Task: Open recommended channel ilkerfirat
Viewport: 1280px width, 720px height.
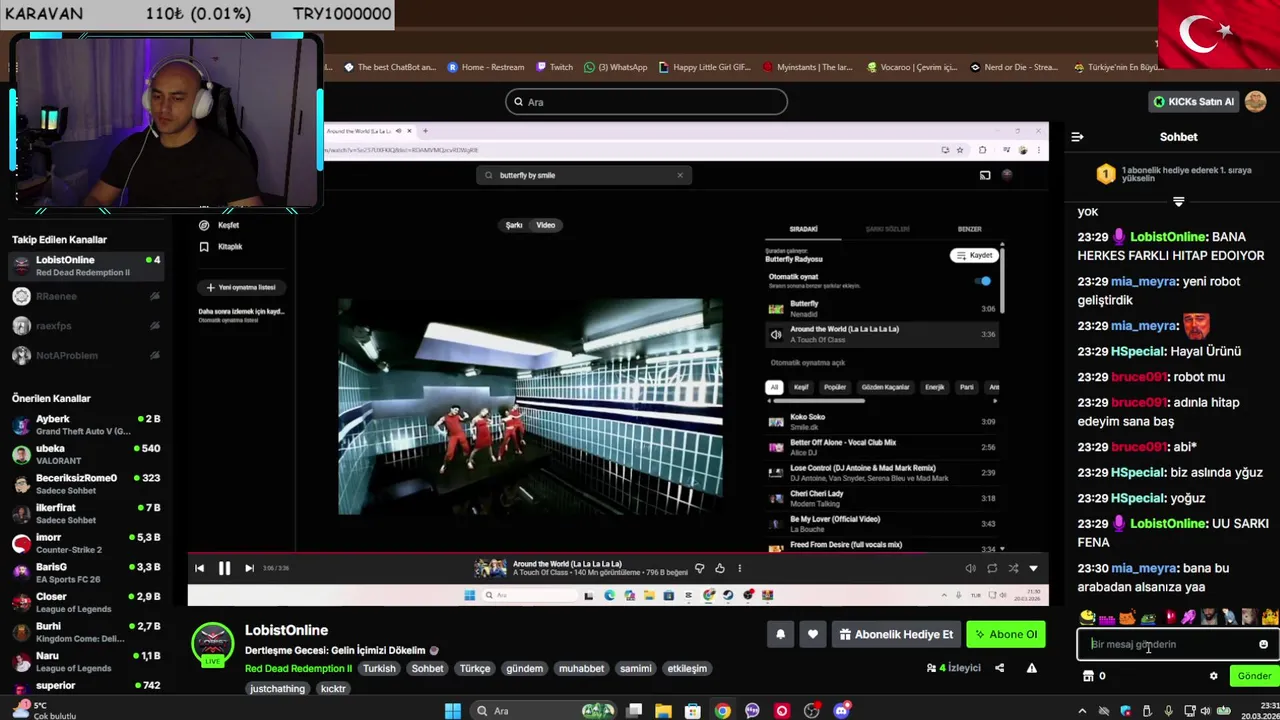Action: pyautogui.click(x=85, y=513)
